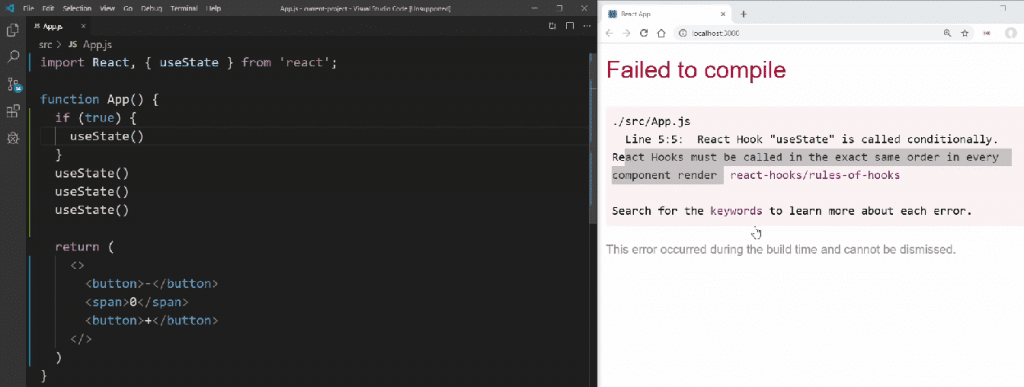Open the Search view in activity bar

point(12,57)
